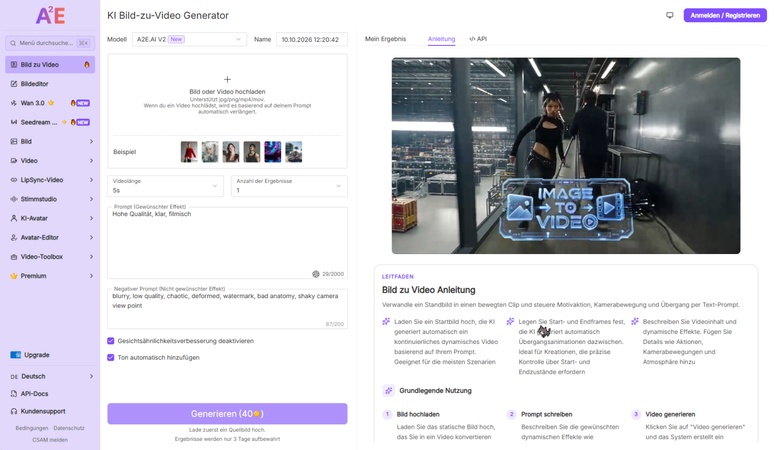This screenshot has height=450, width=774.
Task: Open Bildeditor from the sidebar
Action: [x=50, y=84]
